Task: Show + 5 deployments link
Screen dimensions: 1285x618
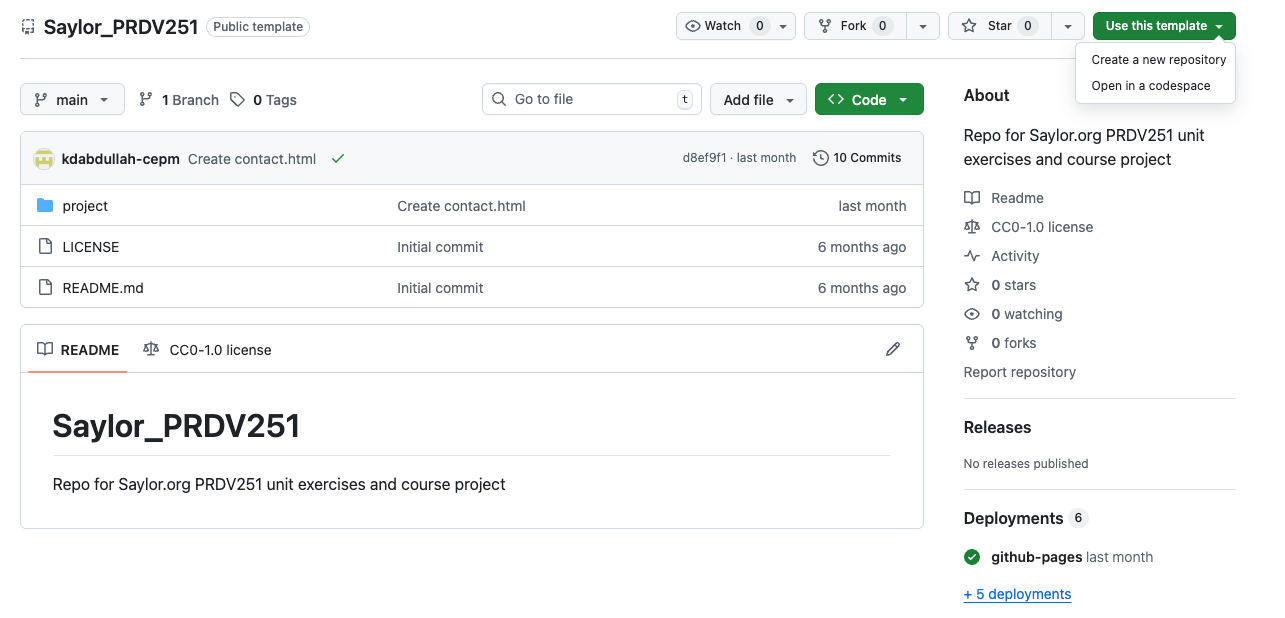Action: pos(1017,594)
